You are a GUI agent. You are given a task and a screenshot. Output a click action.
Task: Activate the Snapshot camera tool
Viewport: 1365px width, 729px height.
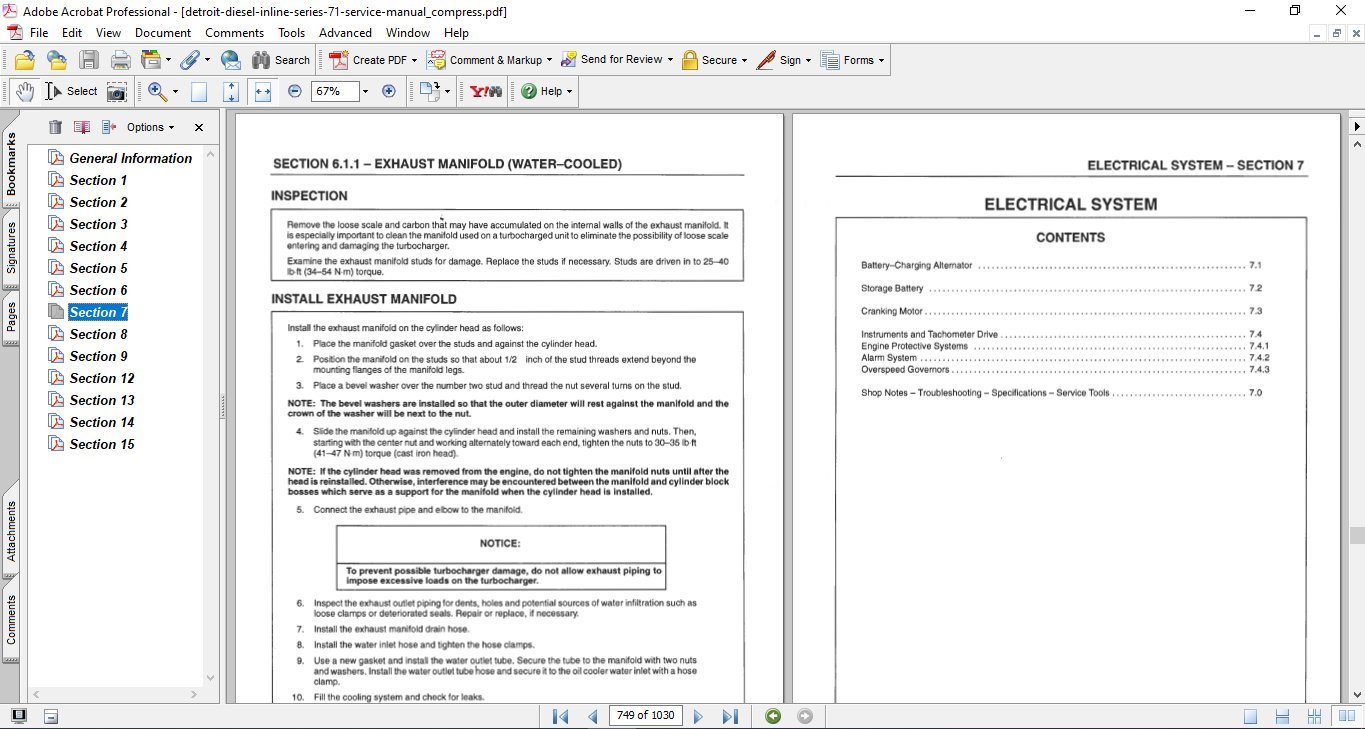tap(117, 91)
